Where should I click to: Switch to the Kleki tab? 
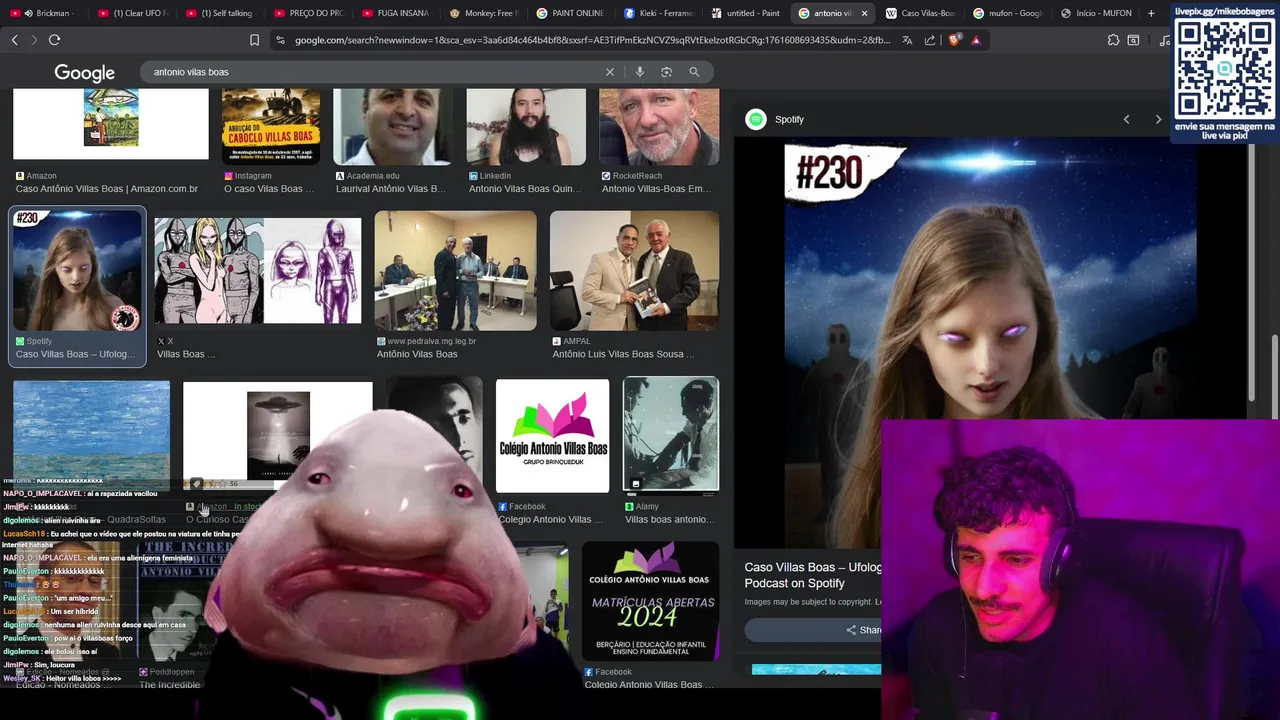[658, 13]
